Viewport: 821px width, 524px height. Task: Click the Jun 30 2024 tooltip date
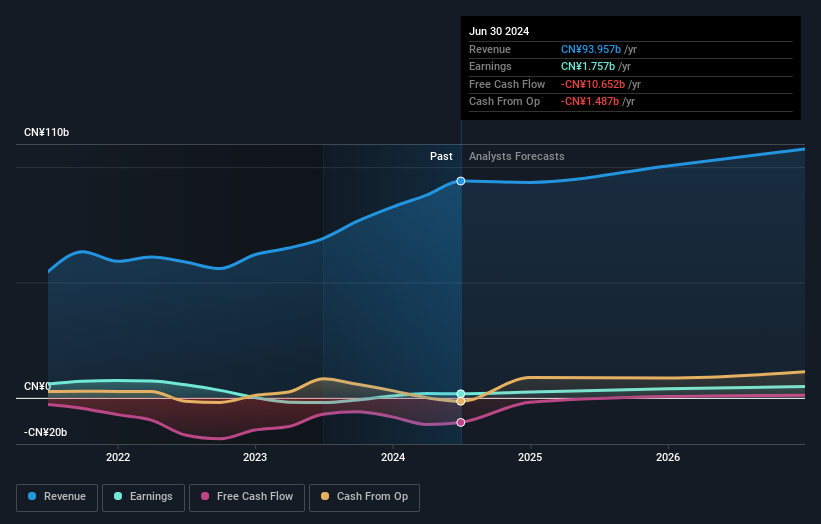click(x=499, y=31)
